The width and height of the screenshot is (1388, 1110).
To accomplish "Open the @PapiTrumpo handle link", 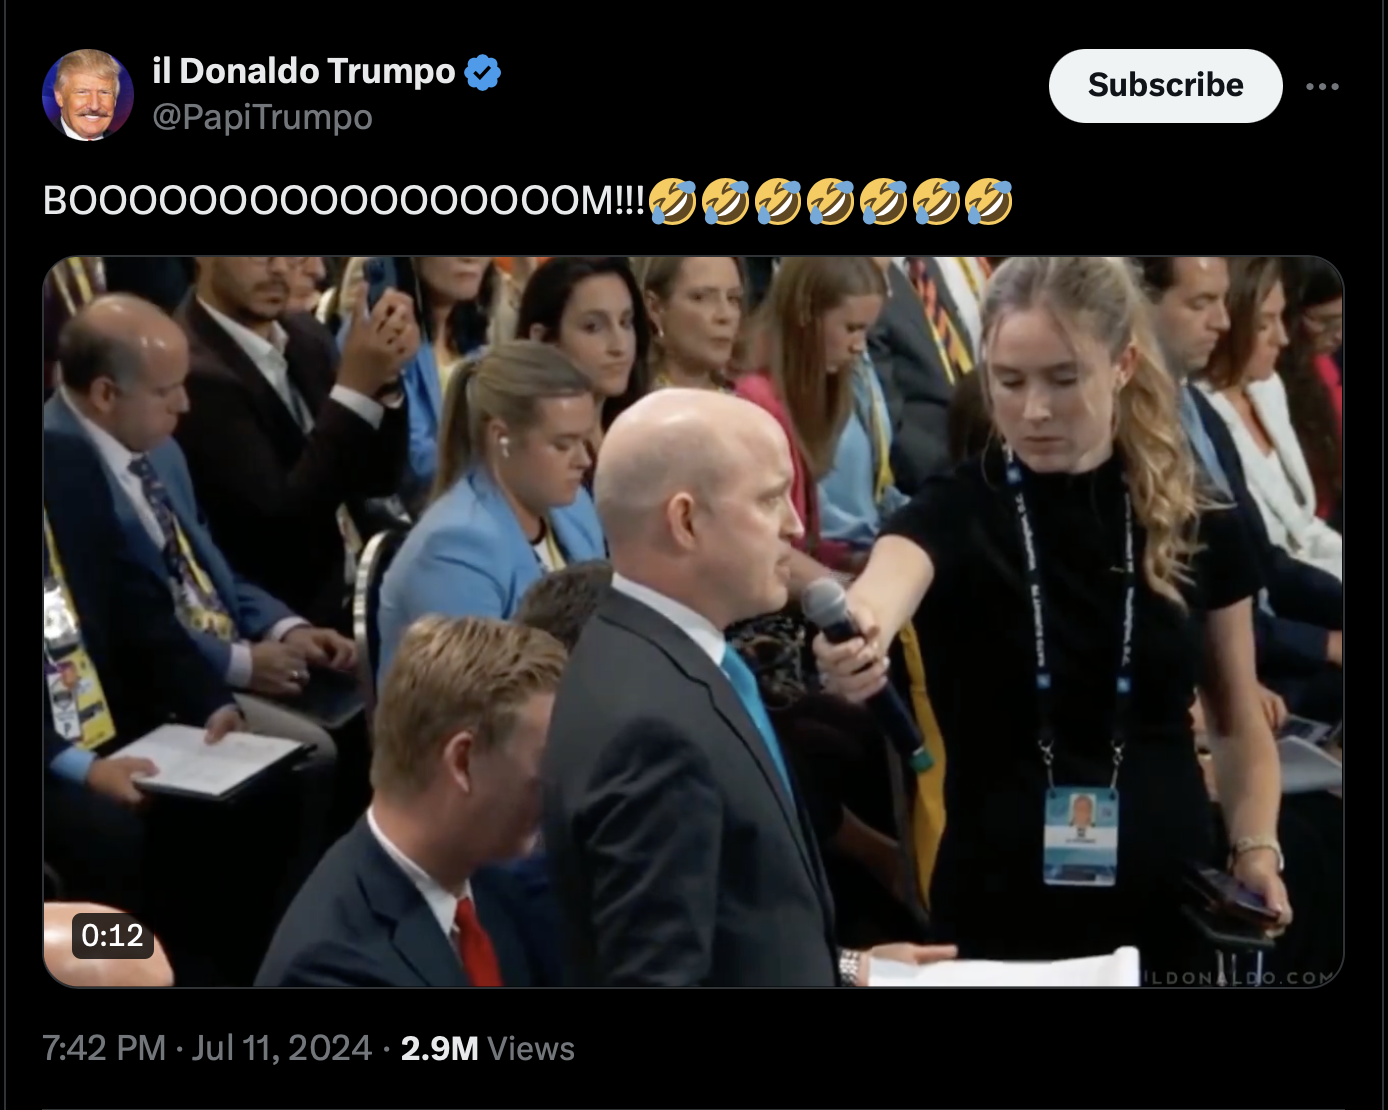I will coord(262,117).
